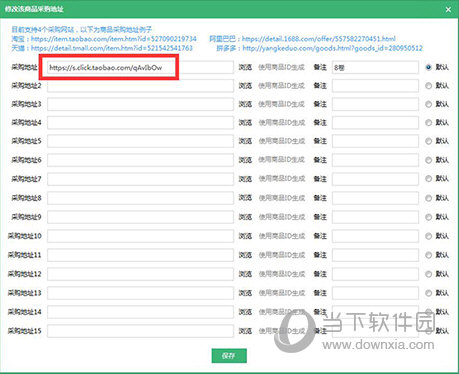Focus the 备注 field on 采购地址2 row
Screen dimensions: 459x374
pyautogui.click(x=375, y=86)
